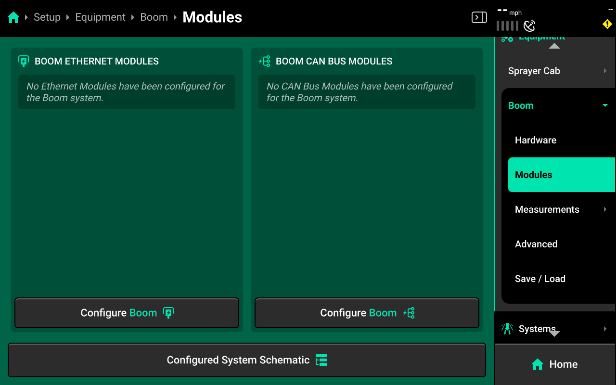Toggle the side panel collapse icon
This screenshot has height=385, width=616.
[479, 17]
